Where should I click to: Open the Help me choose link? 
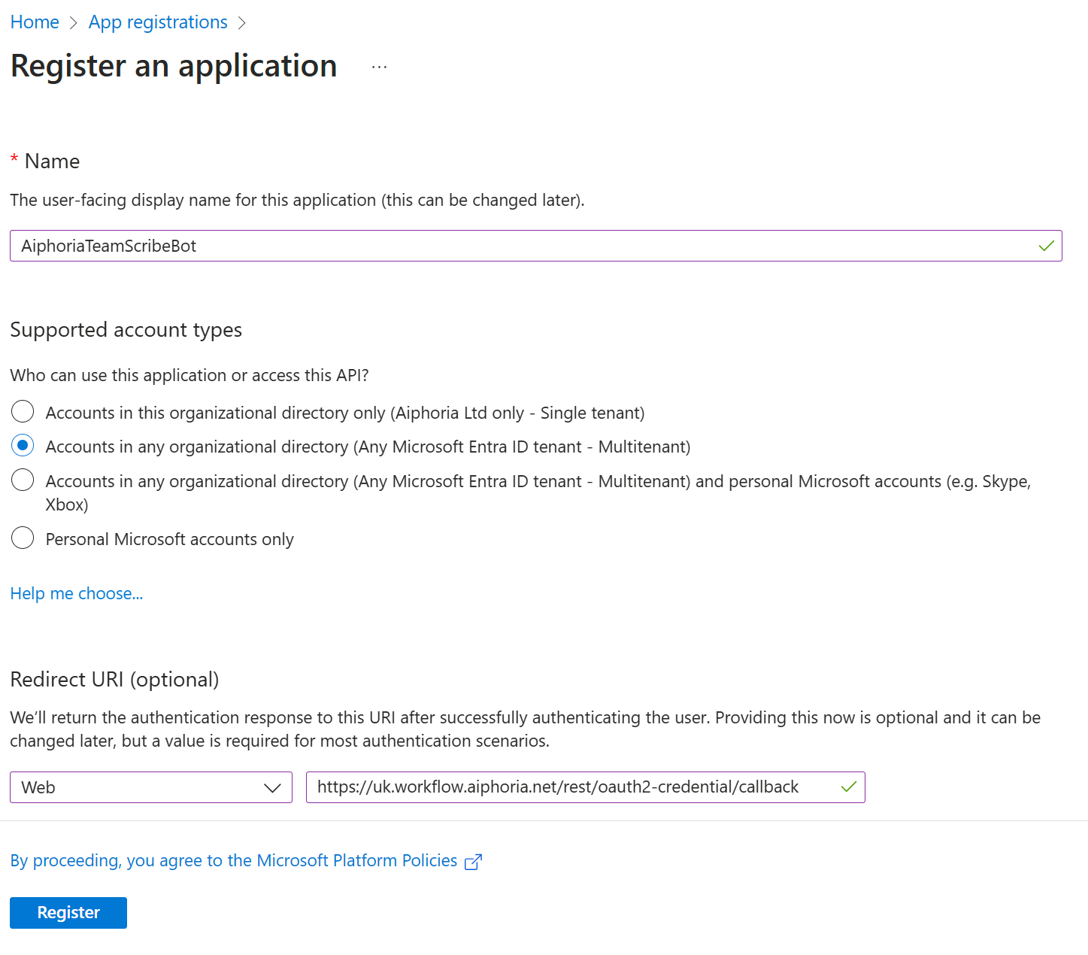click(x=76, y=592)
